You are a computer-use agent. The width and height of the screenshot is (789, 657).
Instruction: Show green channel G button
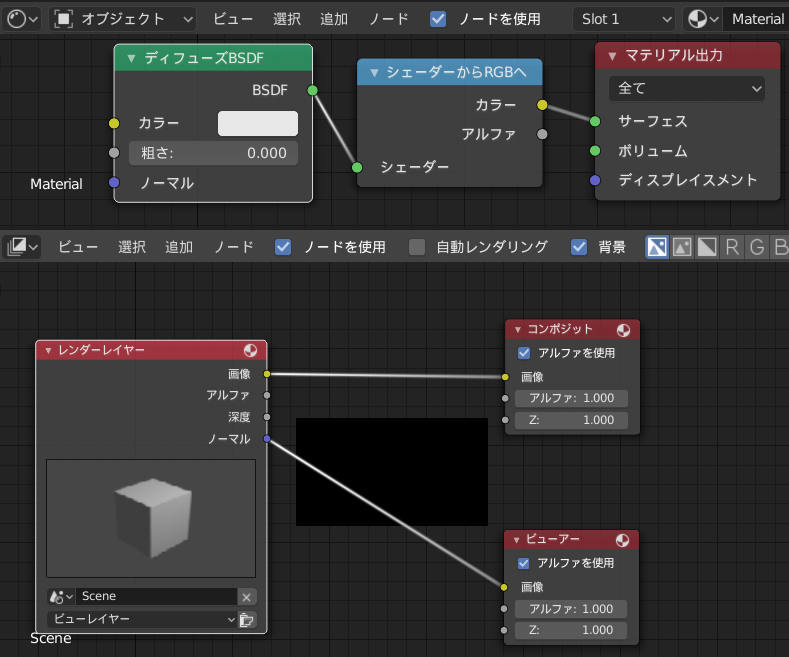[757, 247]
